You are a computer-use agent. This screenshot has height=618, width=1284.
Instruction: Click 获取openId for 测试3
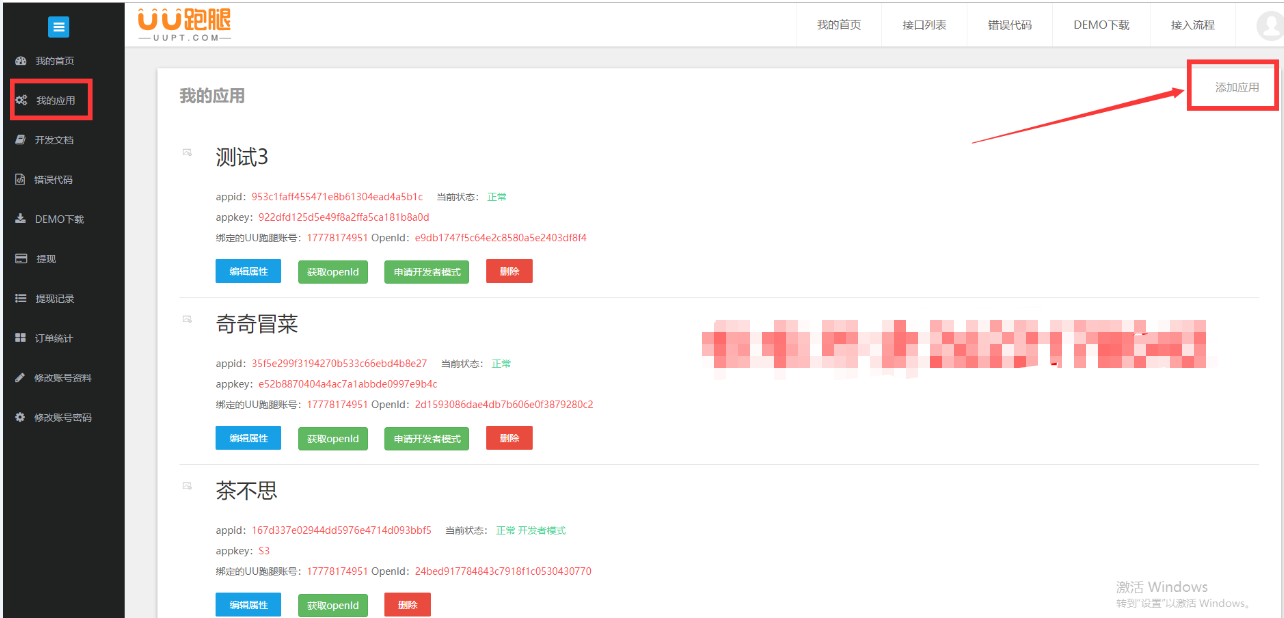tap(333, 271)
